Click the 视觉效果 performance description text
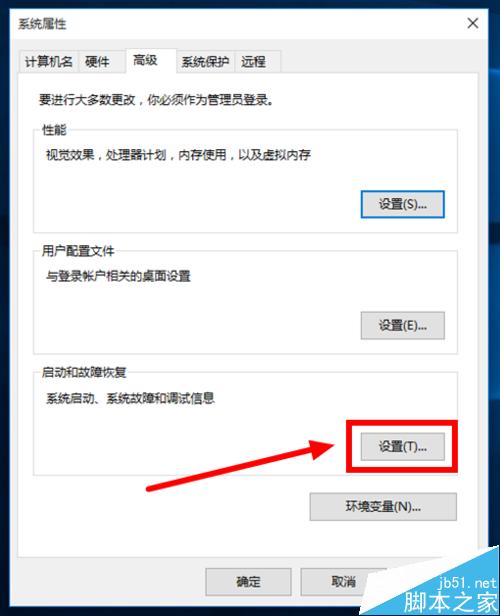Screen dimensions: 500x616 (178, 155)
